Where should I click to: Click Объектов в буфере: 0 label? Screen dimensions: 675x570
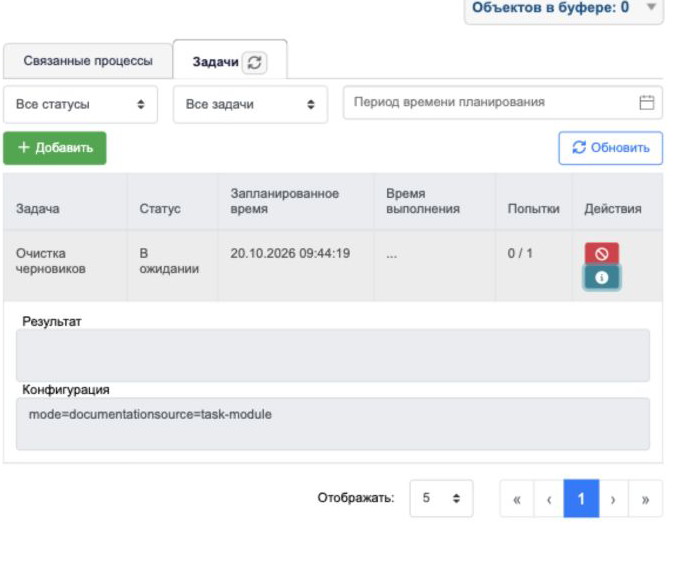click(x=550, y=7)
